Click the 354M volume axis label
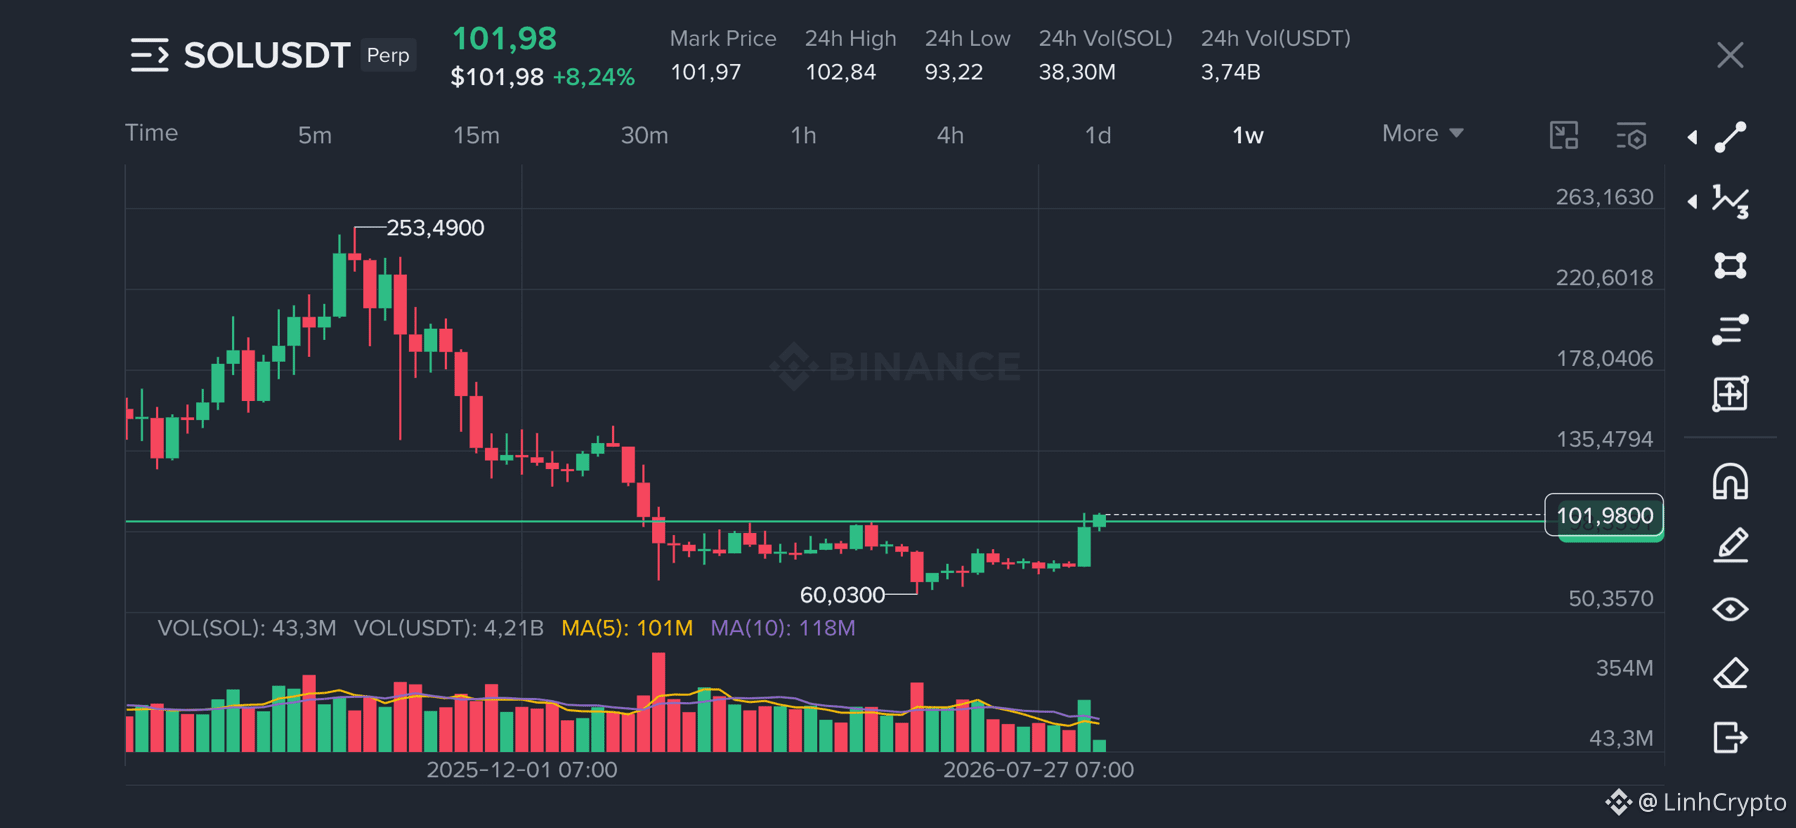 click(x=1624, y=668)
